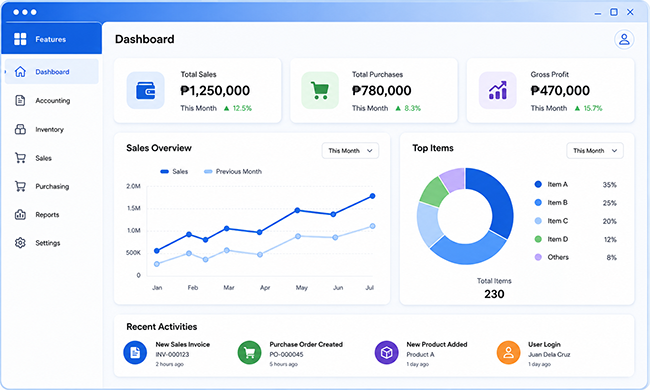This screenshot has width=650, height=390.
Task: Click the May Sales data point
Action: tap(297, 211)
